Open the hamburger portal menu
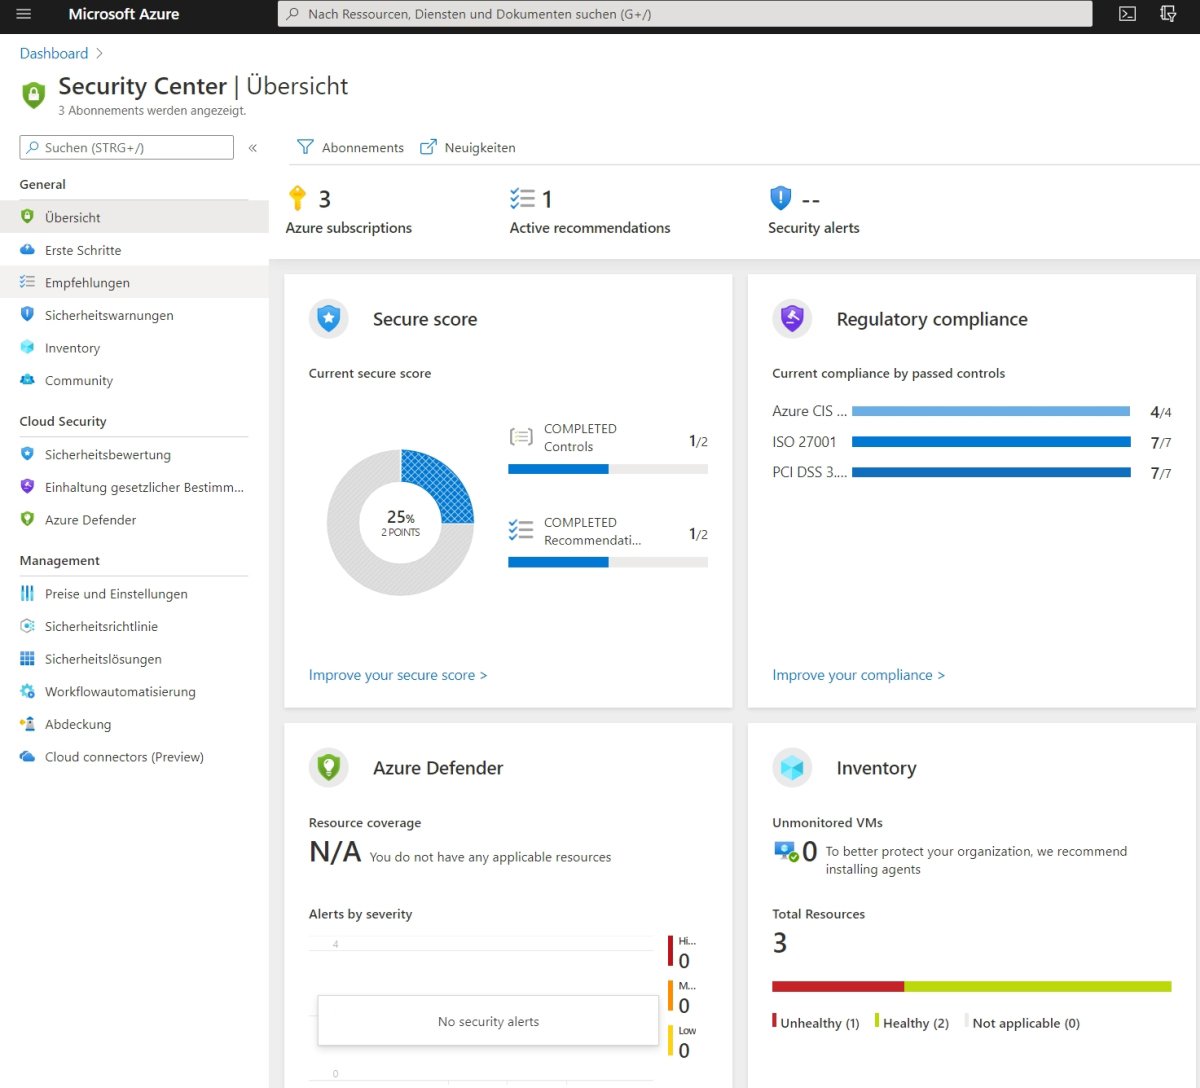 [x=24, y=14]
